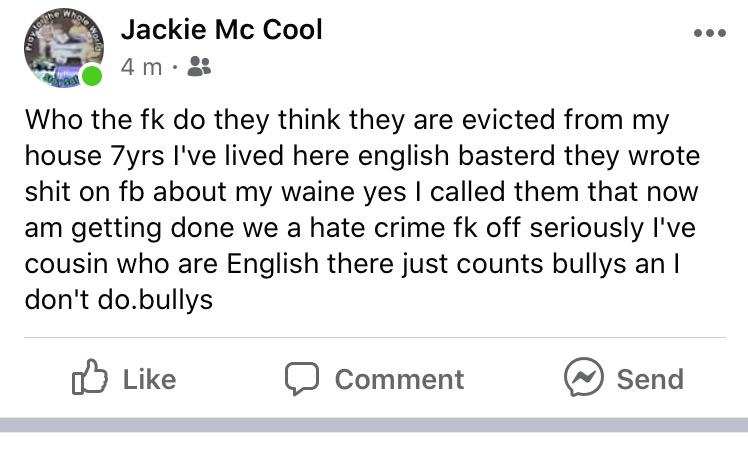Open Jackie Mc Cool's profile picture
The width and height of the screenshot is (748, 449).
(60, 50)
